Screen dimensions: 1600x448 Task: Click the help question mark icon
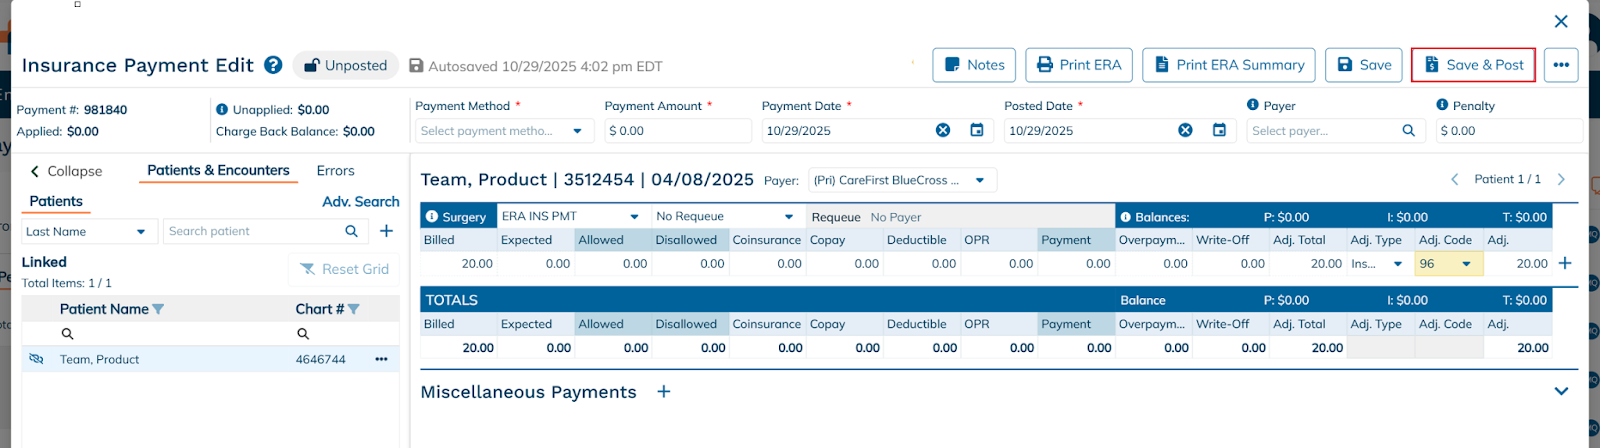coord(273,65)
